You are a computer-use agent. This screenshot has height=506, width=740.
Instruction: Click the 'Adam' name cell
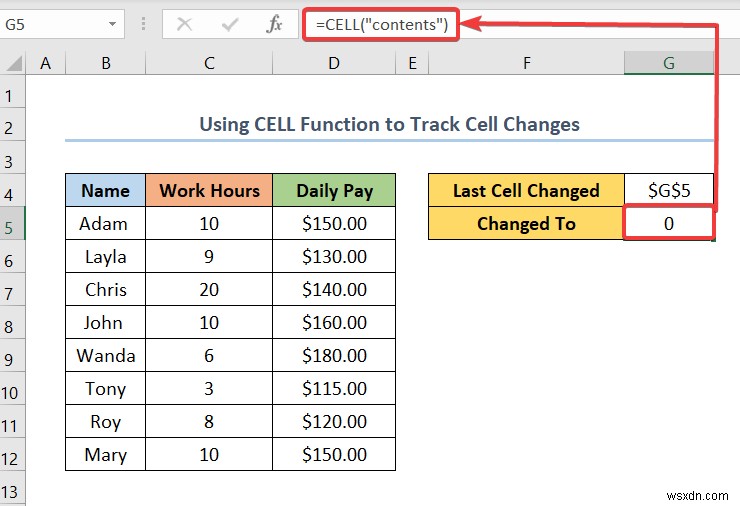106,223
